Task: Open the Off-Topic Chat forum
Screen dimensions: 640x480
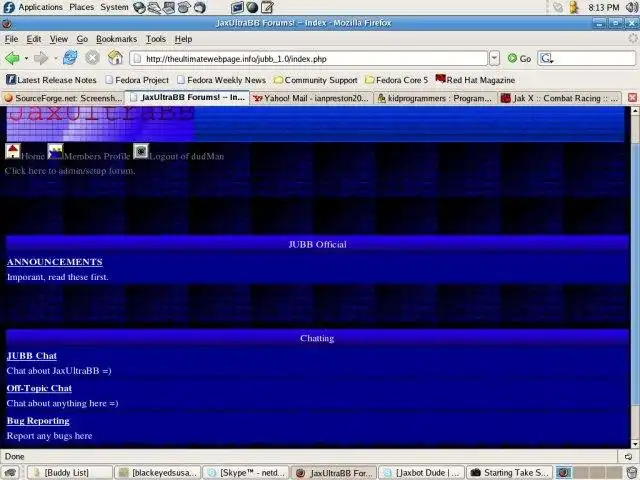Action: (39, 389)
